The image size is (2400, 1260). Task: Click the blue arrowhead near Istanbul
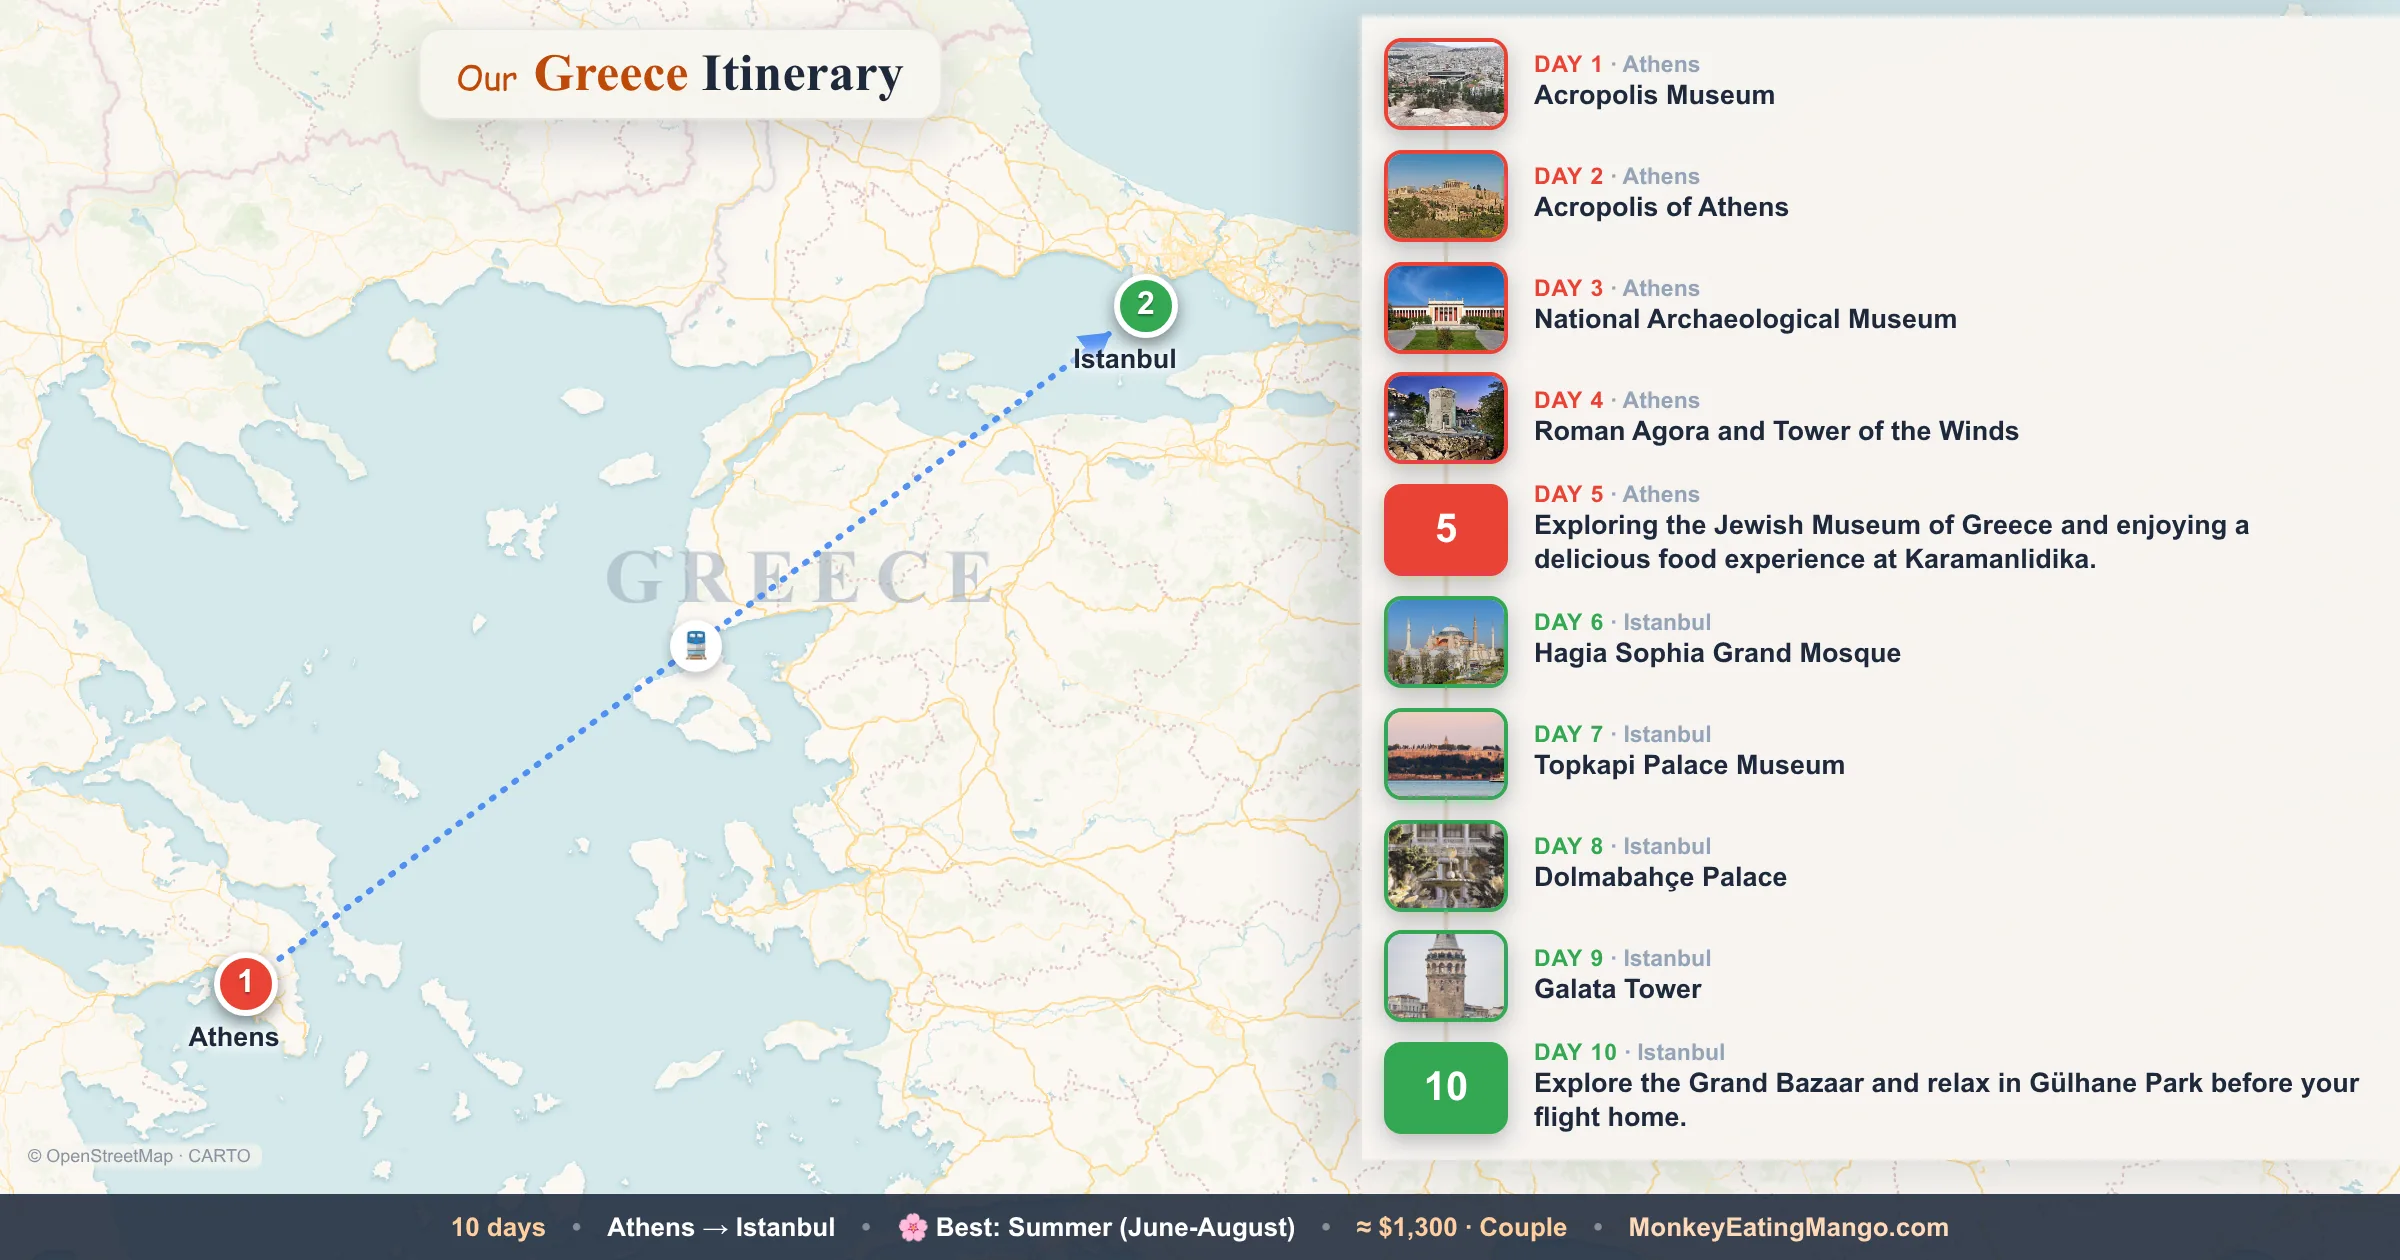pos(1094,342)
